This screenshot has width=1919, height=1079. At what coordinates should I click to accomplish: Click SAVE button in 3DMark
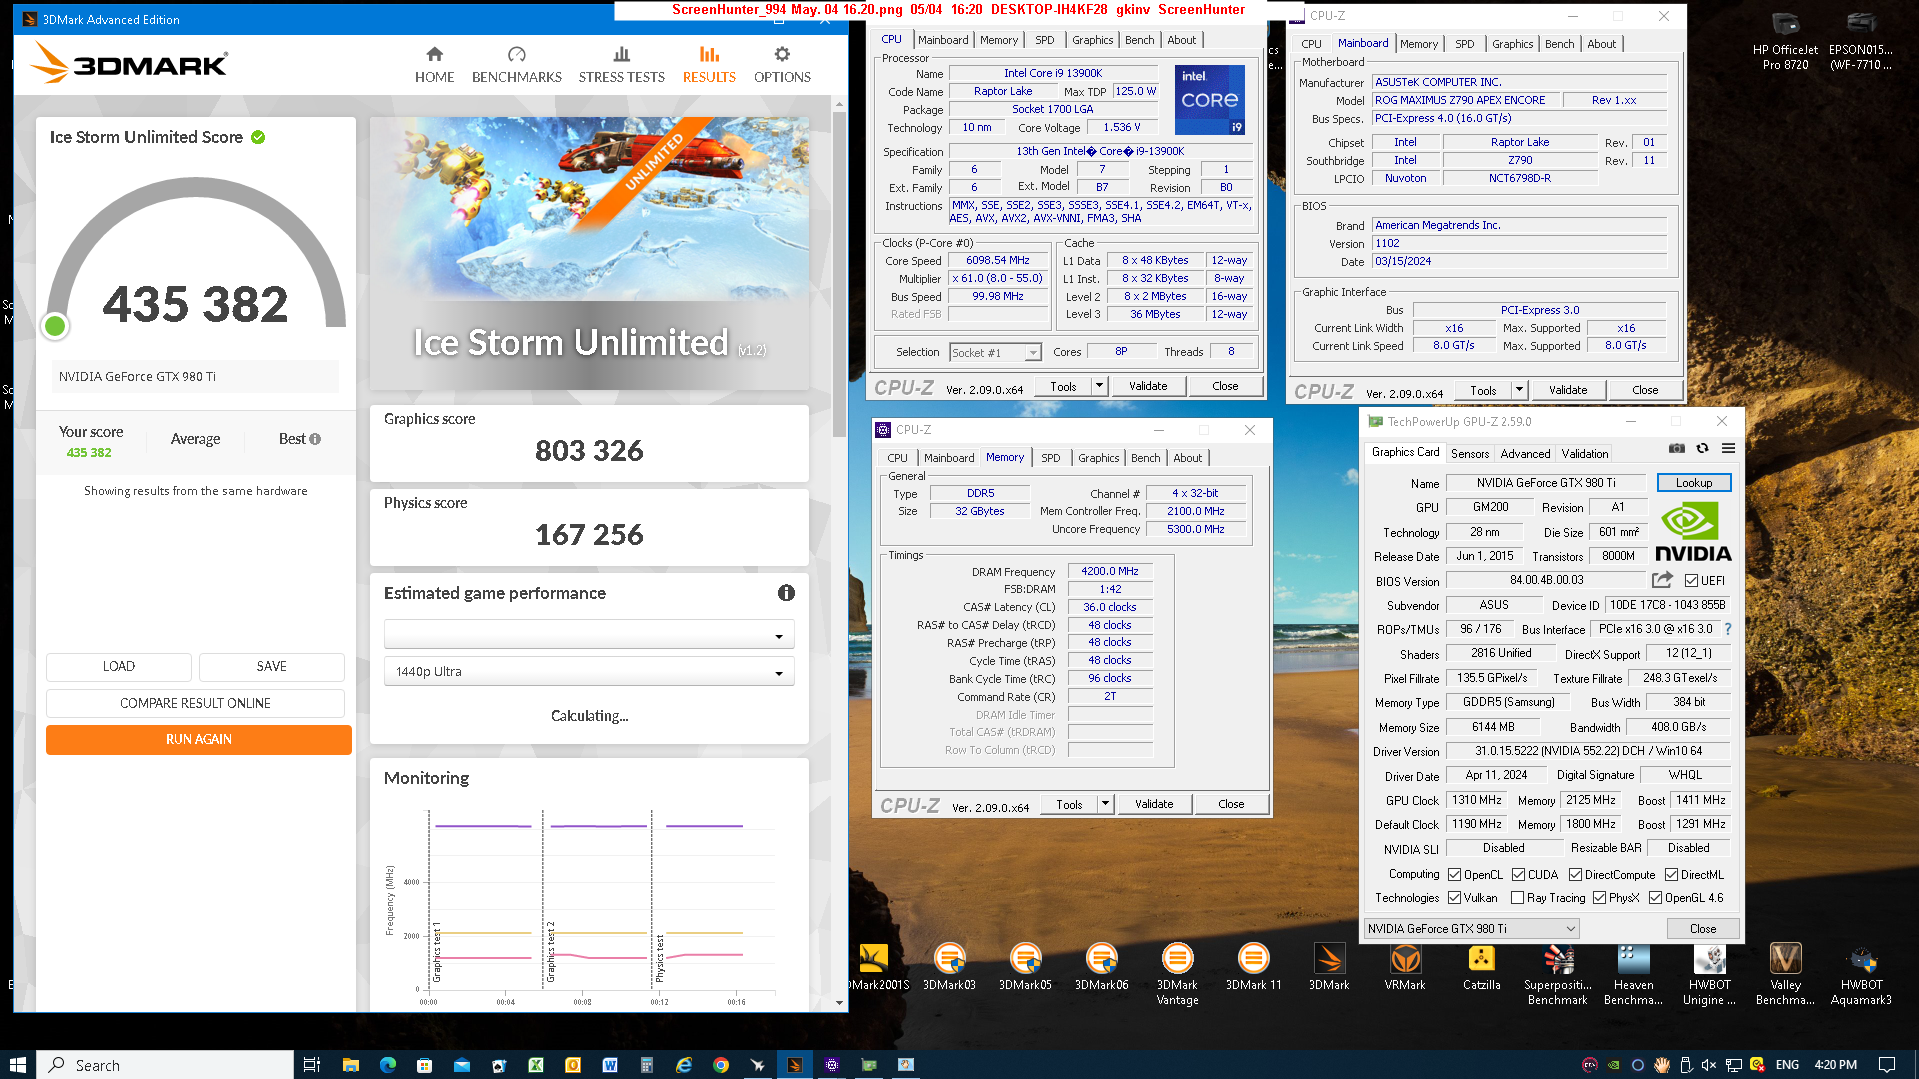pos(271,666)
